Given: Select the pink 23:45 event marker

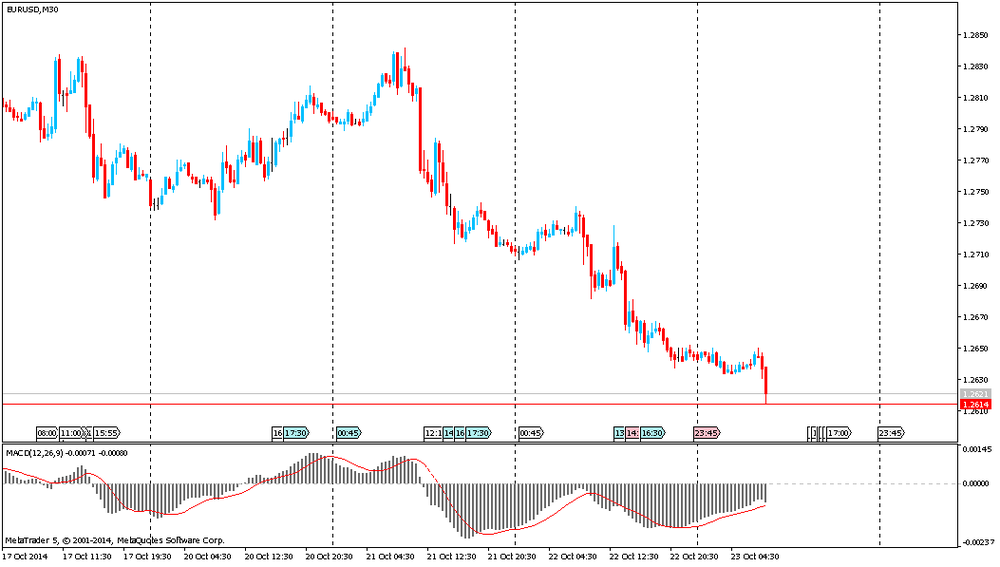Looking at the screenshot, I should point(707,433).
